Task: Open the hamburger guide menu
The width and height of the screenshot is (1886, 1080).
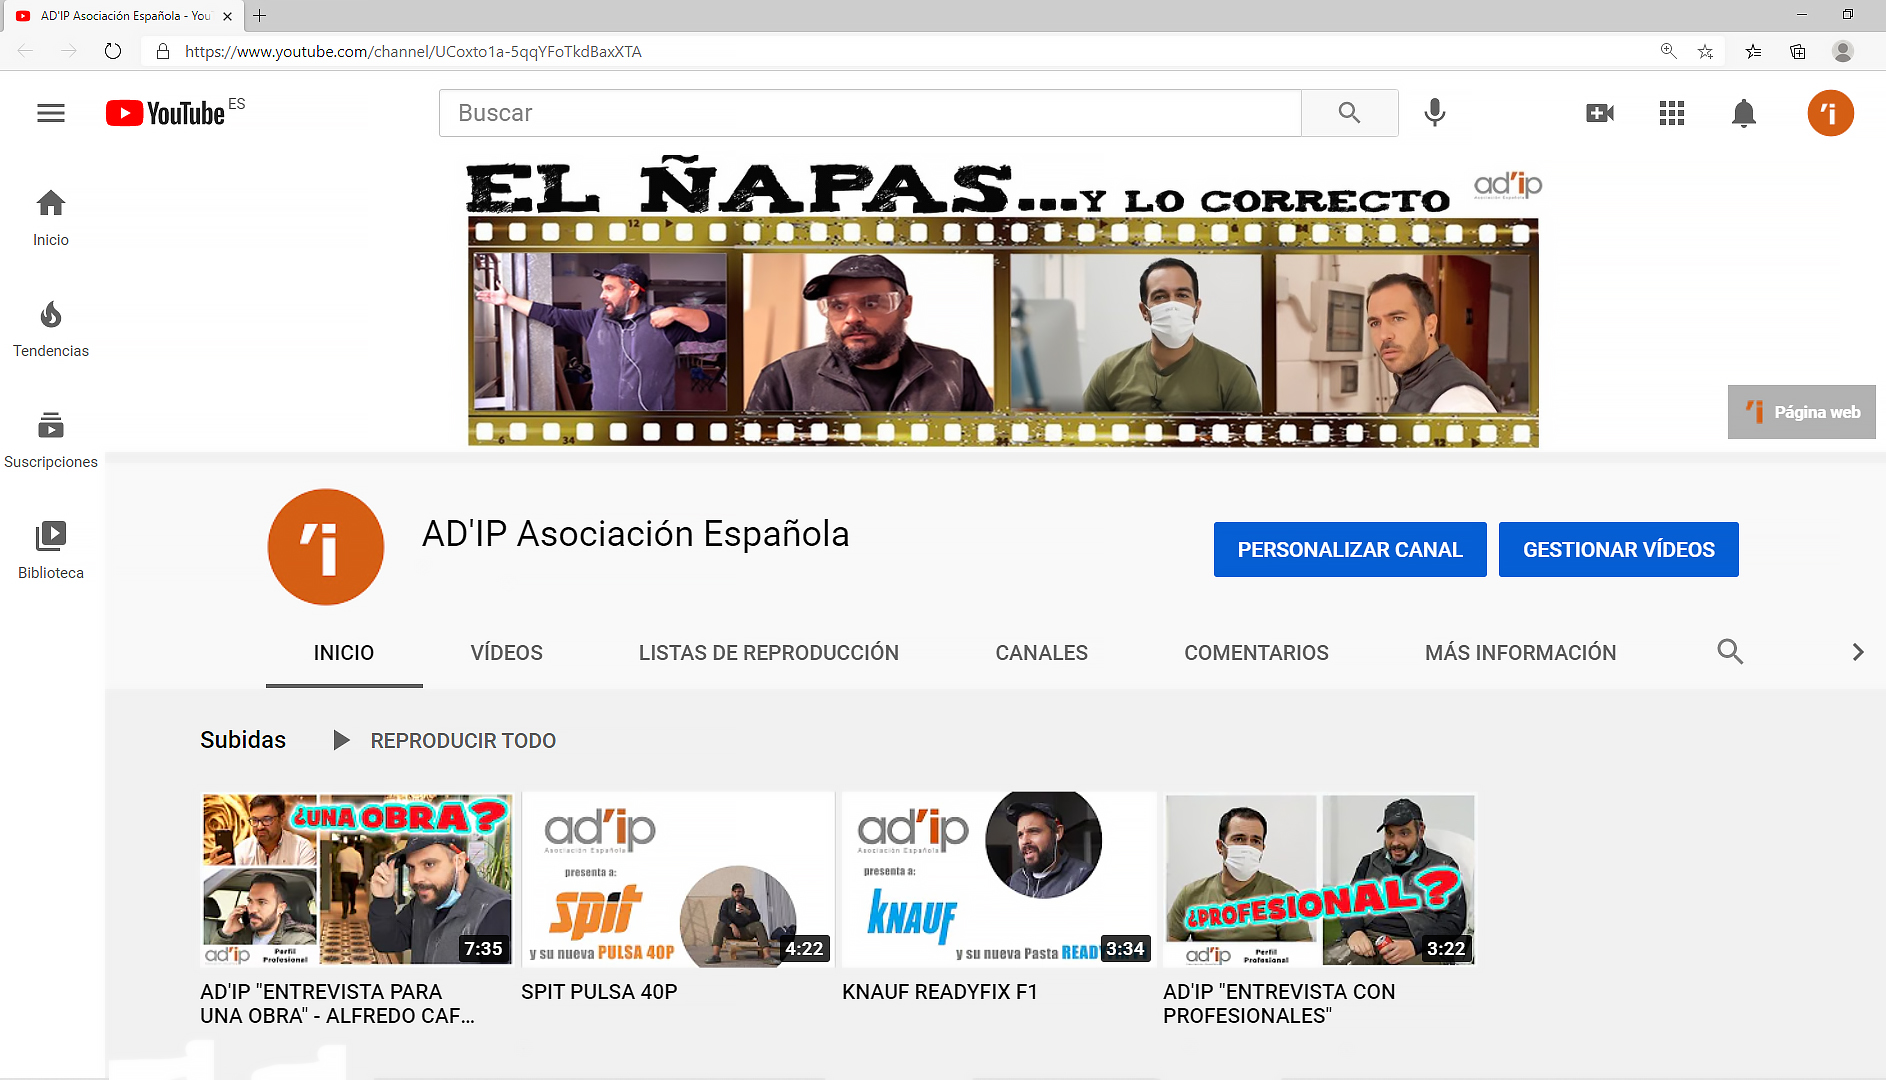Action: 51,113
